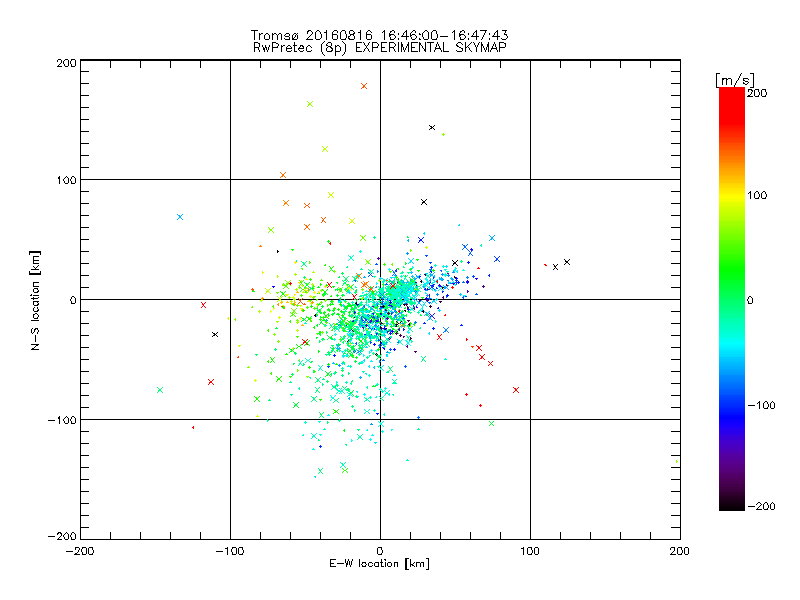The image size is (800, 600).
Task: Click the colorbar's "200" top tick label
Action: coord(757,93)
